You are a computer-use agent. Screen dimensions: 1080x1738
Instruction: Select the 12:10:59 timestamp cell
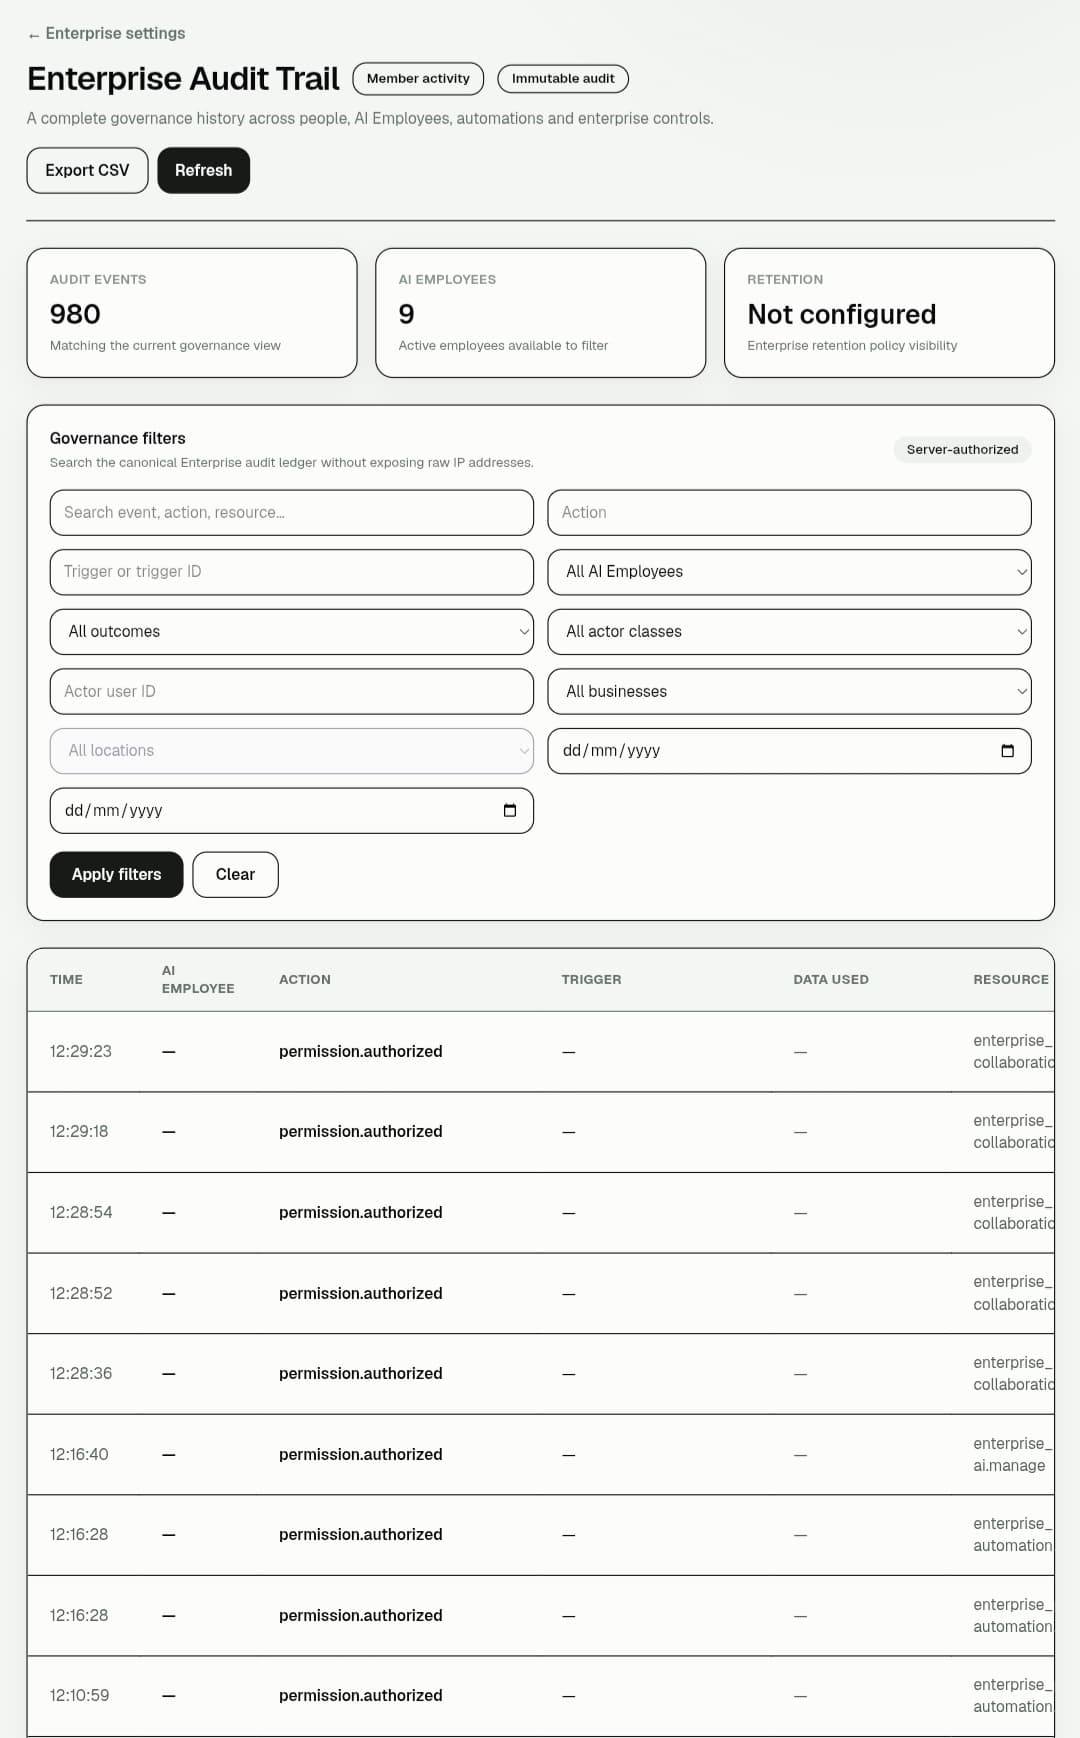pyautogui.click(x=79, y=1695)
